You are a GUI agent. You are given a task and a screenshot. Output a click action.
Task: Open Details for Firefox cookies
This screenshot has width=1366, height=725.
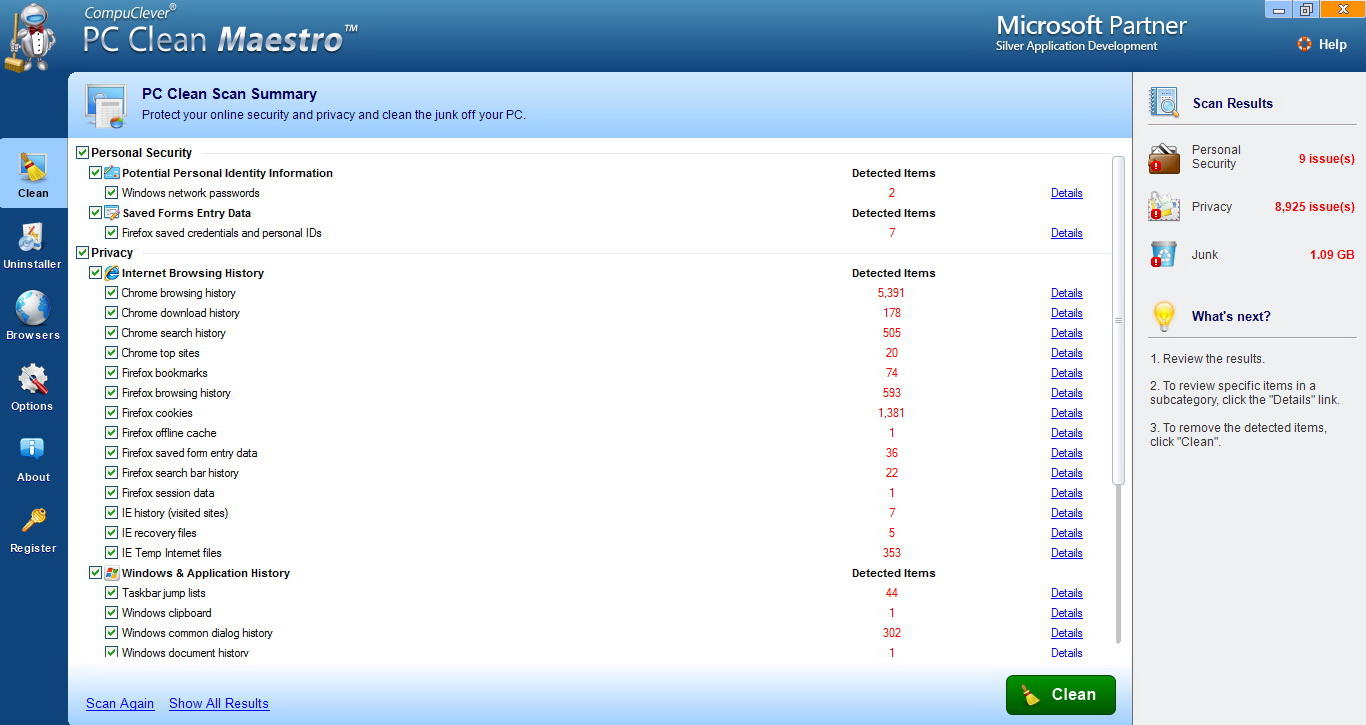(1066, 413)
